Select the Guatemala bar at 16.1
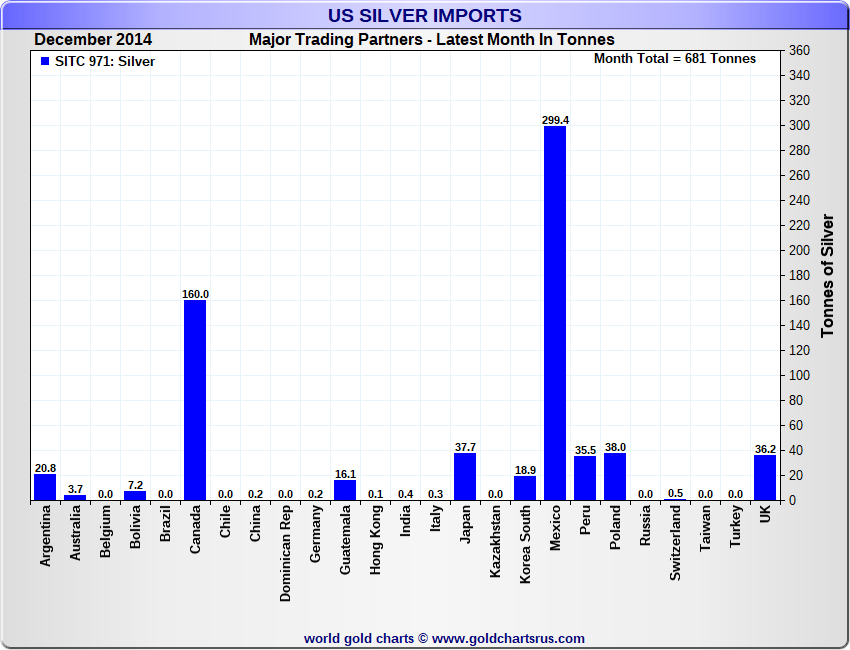This screenshot has width=850, height=650. (x=345, y=490)
